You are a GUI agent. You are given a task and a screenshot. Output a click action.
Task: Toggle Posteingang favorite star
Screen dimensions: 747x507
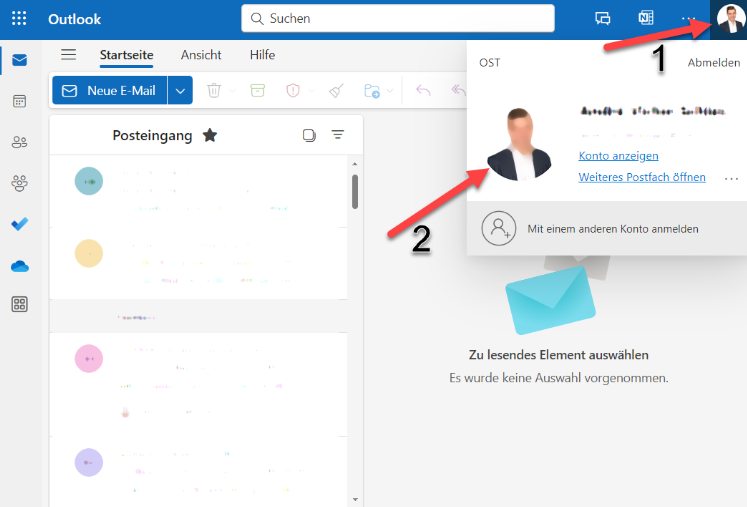pos(210,135)
